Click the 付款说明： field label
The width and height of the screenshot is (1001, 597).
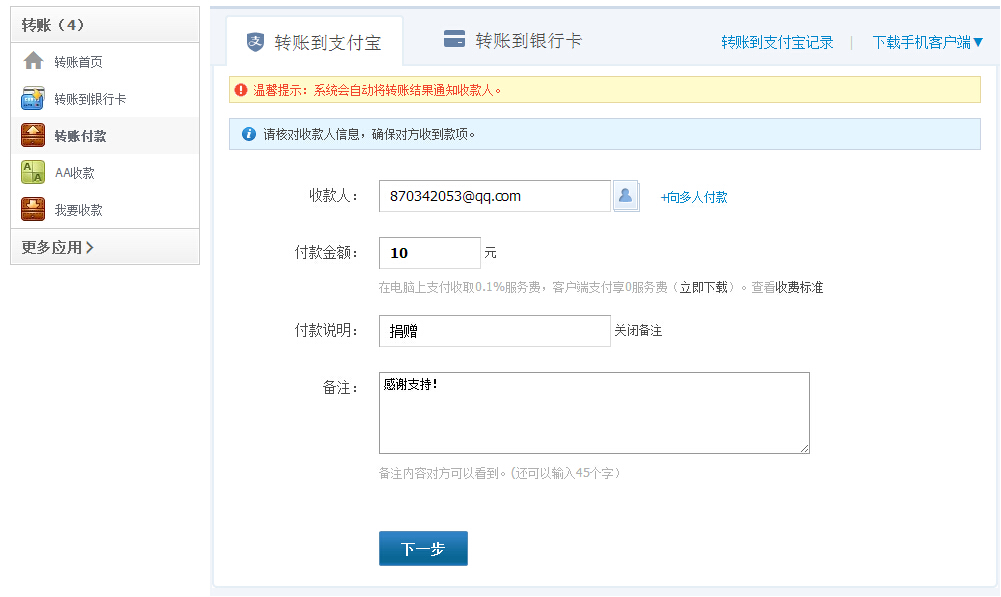[327, 330]
